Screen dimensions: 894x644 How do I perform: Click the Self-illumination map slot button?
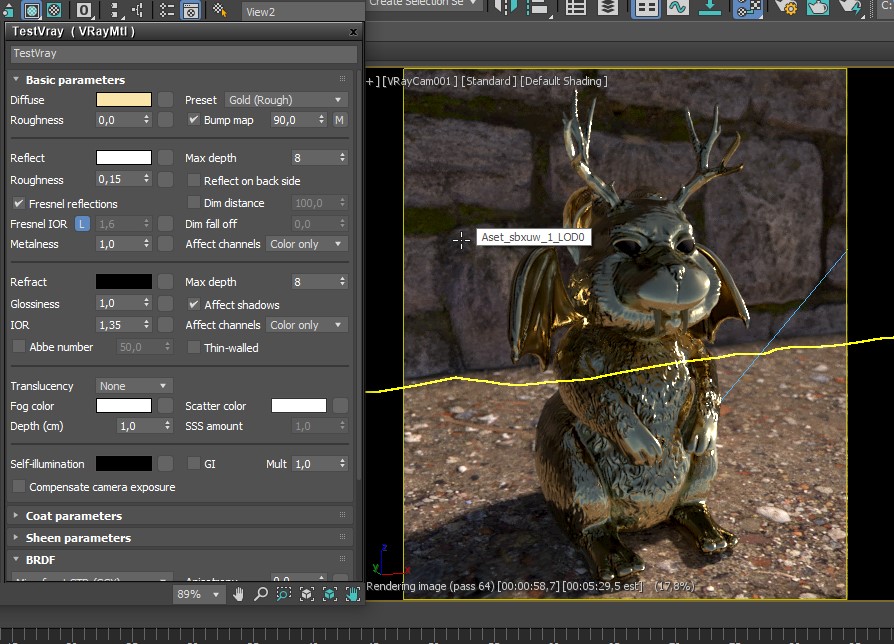(x=165, y=463)
